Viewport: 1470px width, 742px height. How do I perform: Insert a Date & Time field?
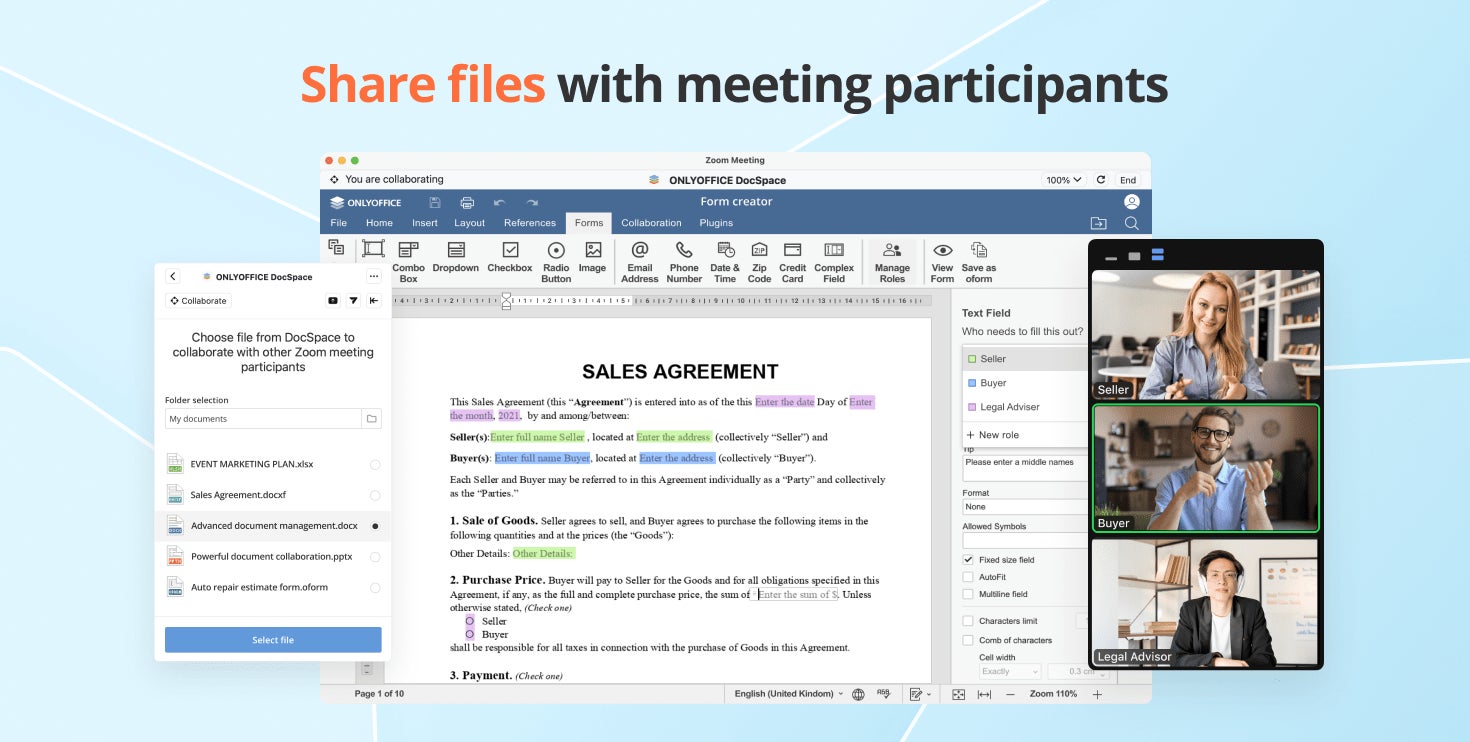[725, 262]
